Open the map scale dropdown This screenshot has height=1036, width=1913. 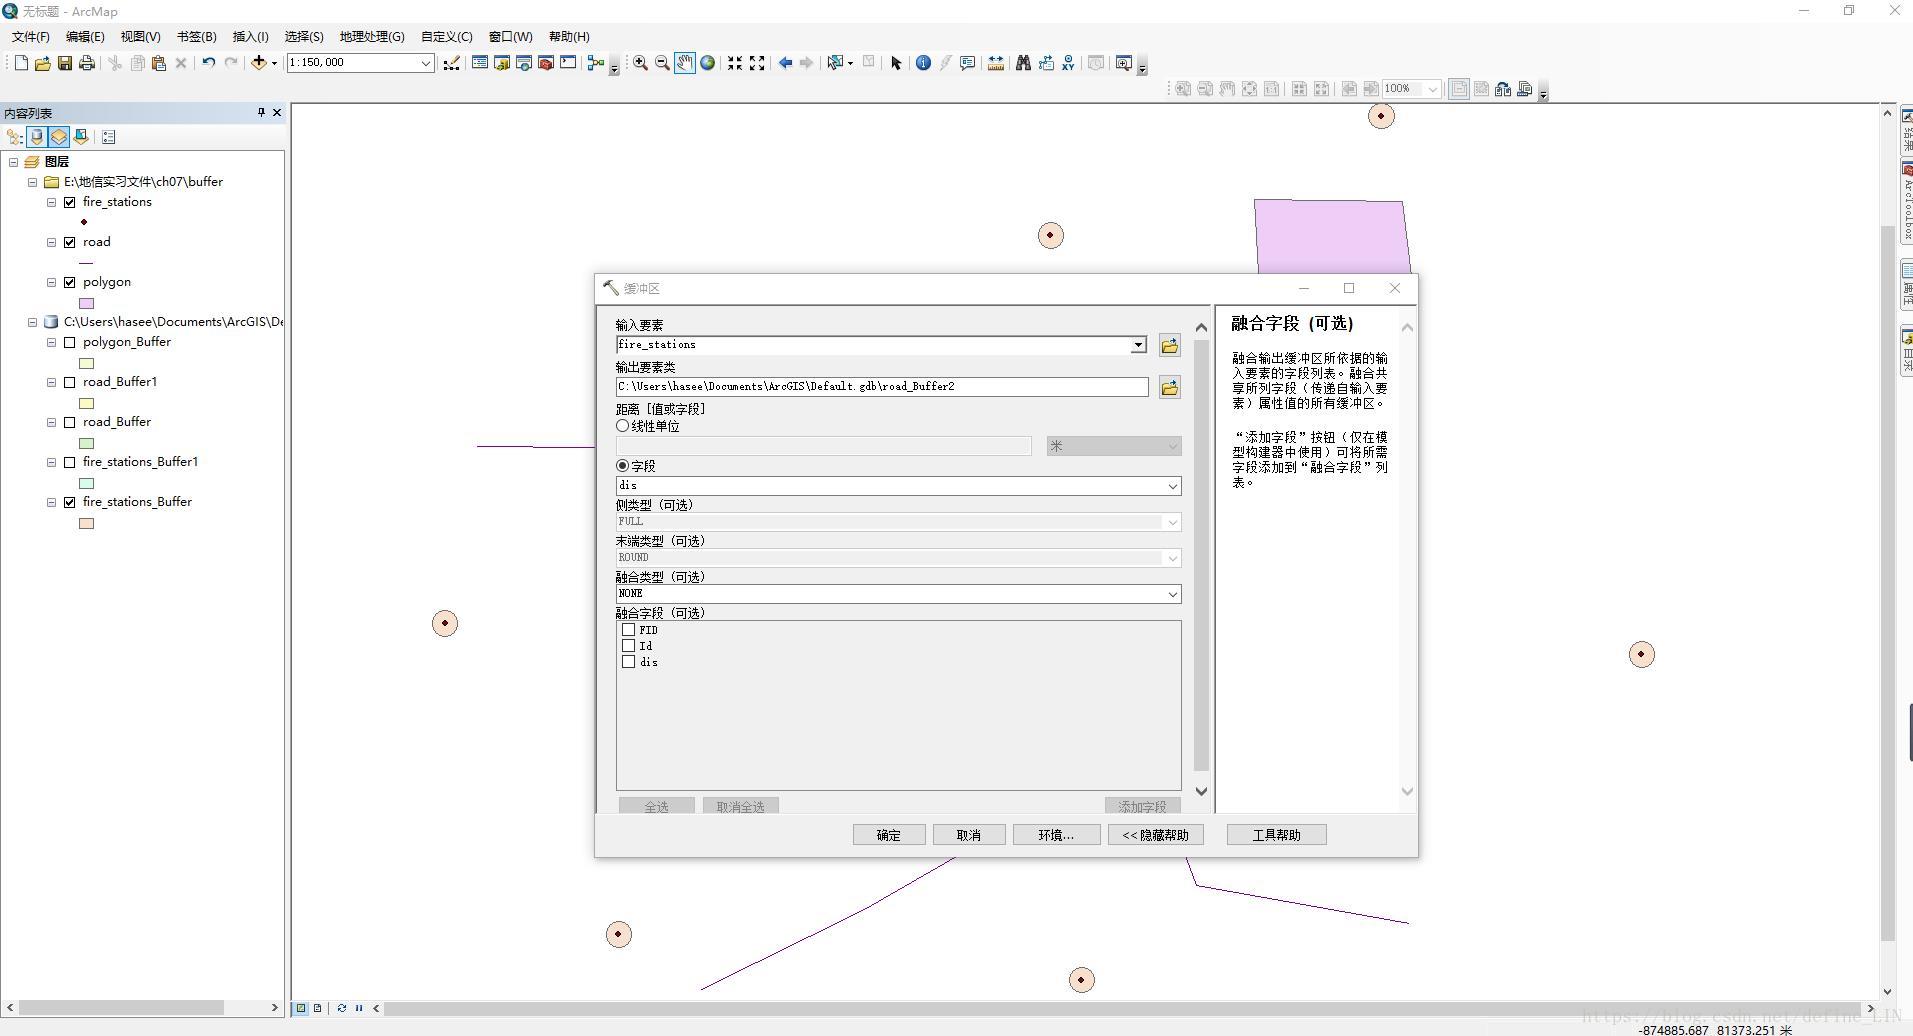tap(425, 63)
